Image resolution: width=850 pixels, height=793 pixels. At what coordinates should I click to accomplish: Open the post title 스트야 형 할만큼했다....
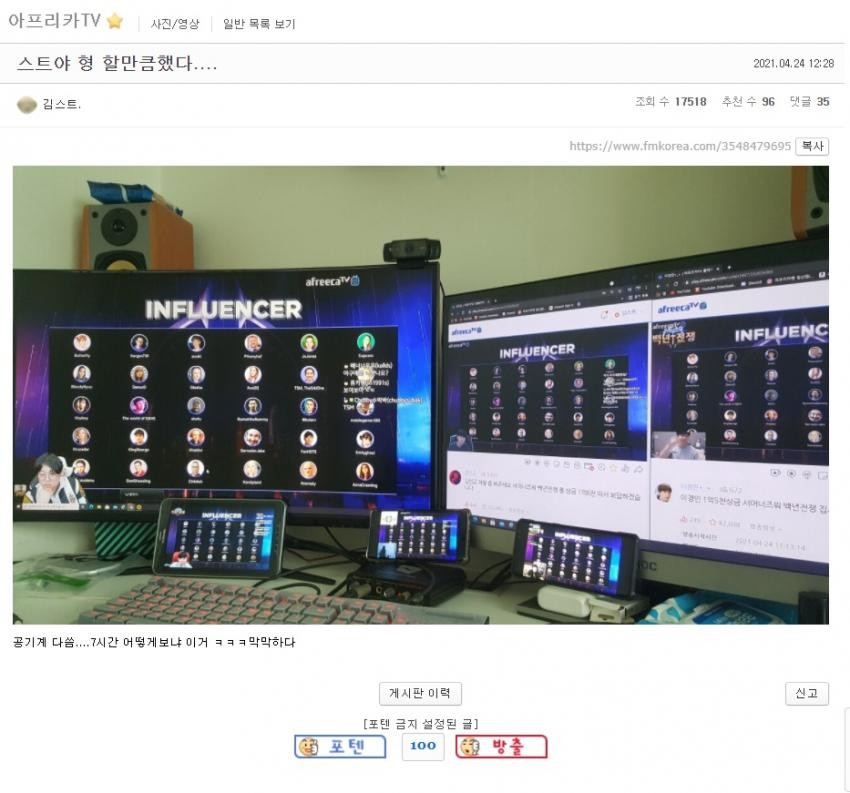[x=117, y=63]
